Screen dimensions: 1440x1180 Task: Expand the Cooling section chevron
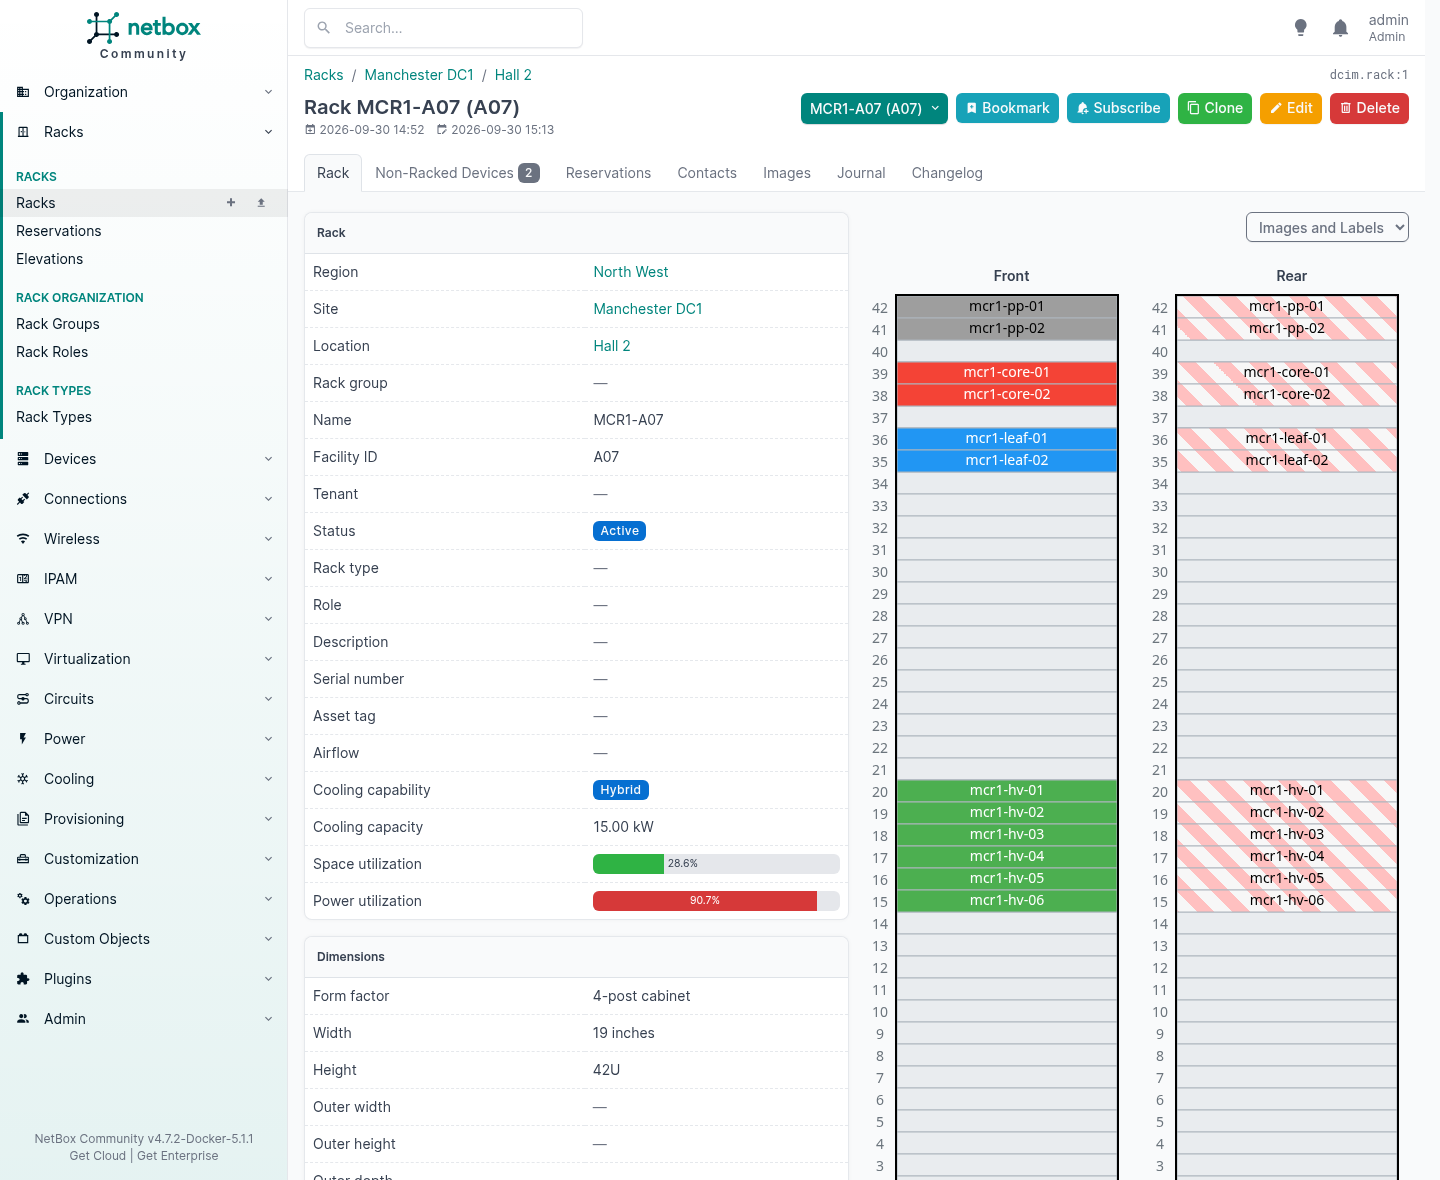[x=268, y=779]
